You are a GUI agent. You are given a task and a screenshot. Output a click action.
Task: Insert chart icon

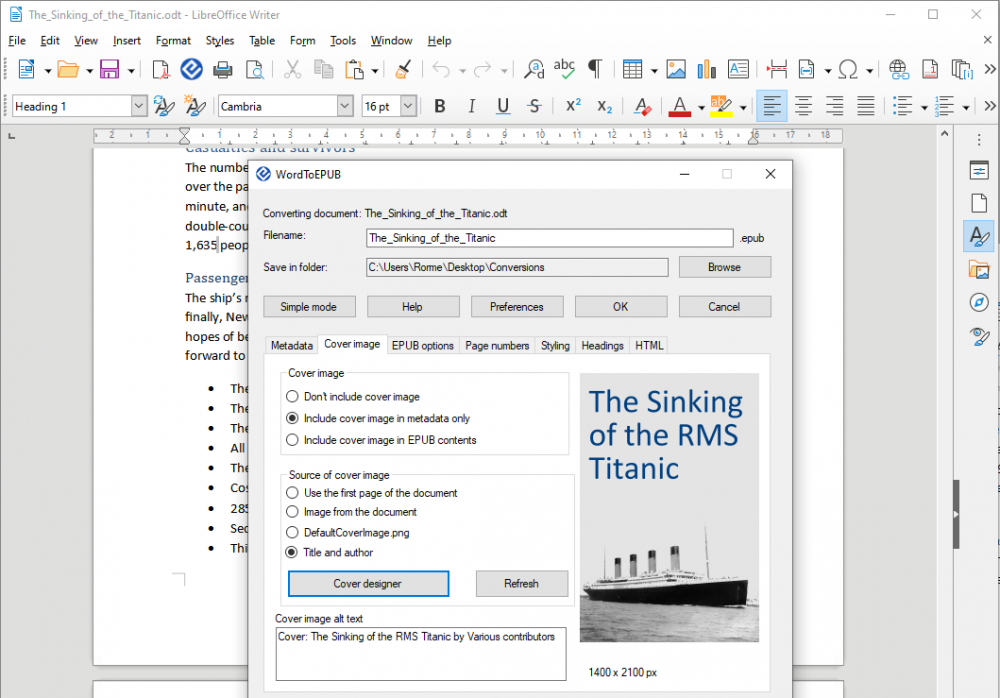pyautogui.click(x=707, y=69)
